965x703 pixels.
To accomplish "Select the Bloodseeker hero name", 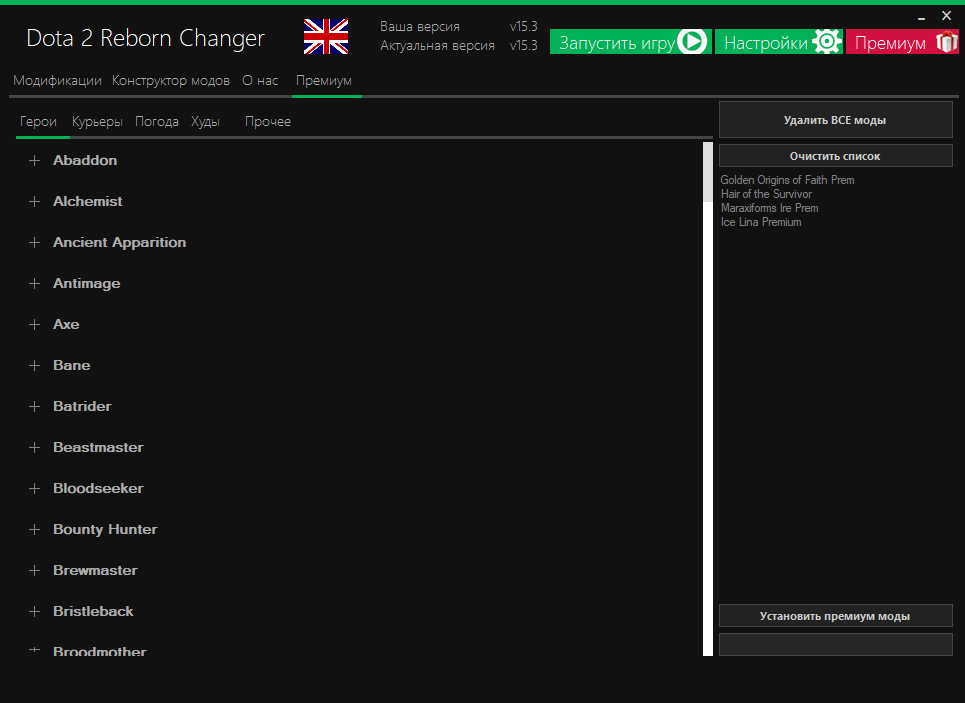I will [98, 489].
